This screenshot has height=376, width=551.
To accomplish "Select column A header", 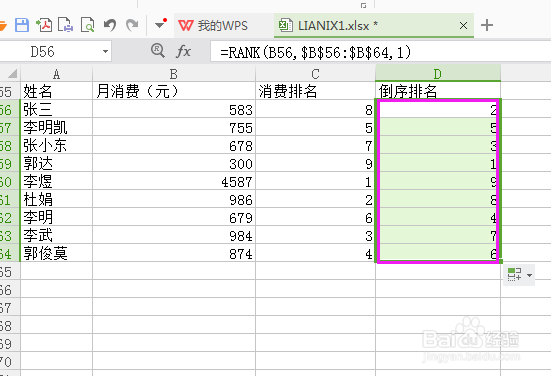I will (57, 73).
